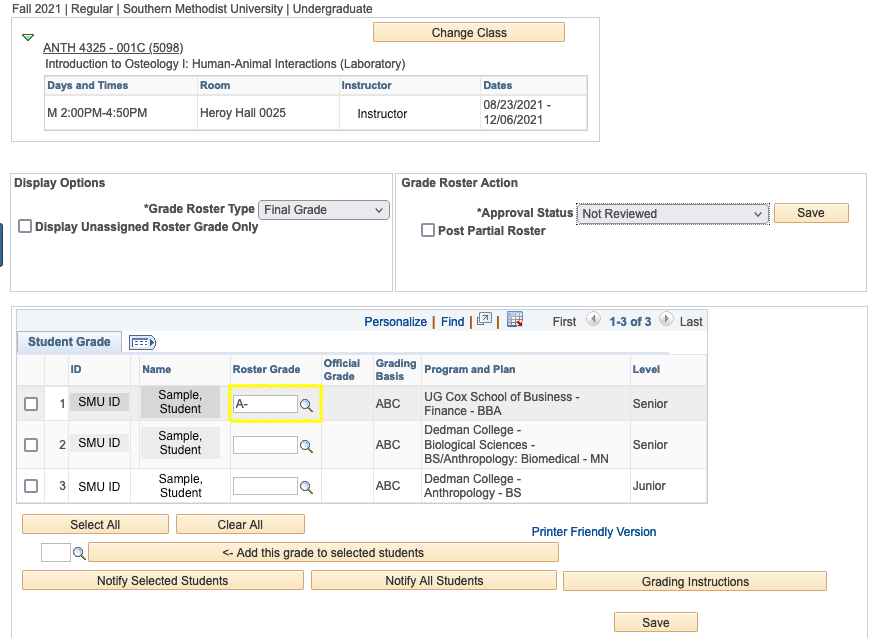The width and height of the screenshot is (871, 638).
Task: Sort by the Official Grade column header
Action: pyautogui.click(x=342, y=370)
